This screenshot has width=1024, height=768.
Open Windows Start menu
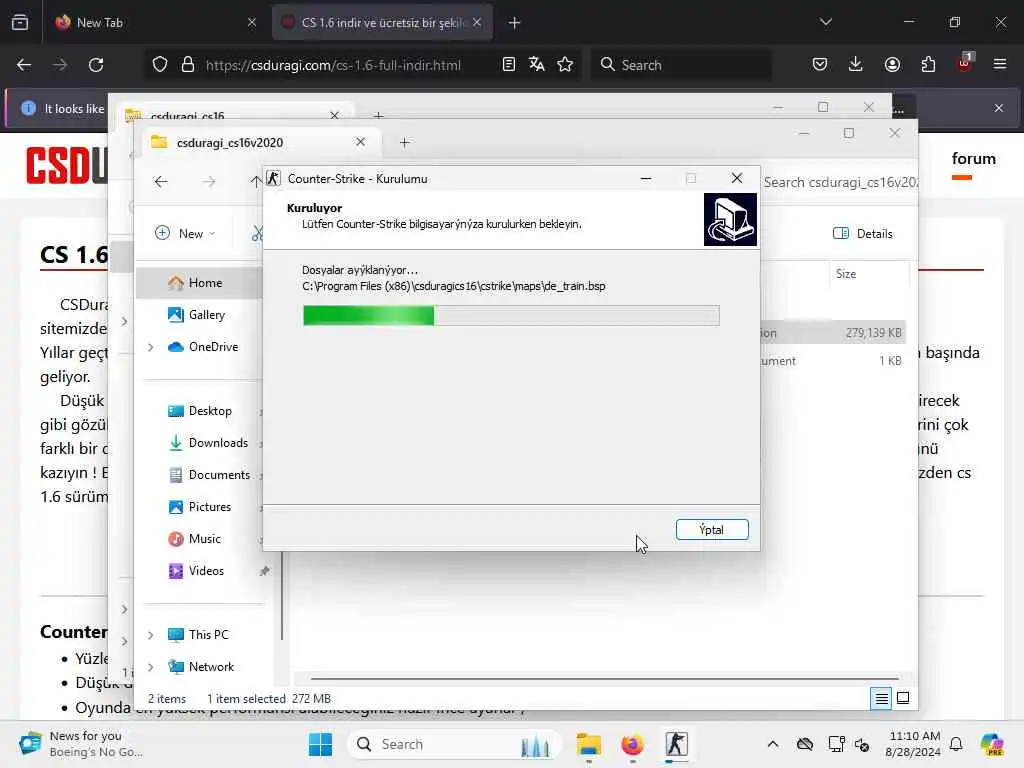(x=320, y=744)
